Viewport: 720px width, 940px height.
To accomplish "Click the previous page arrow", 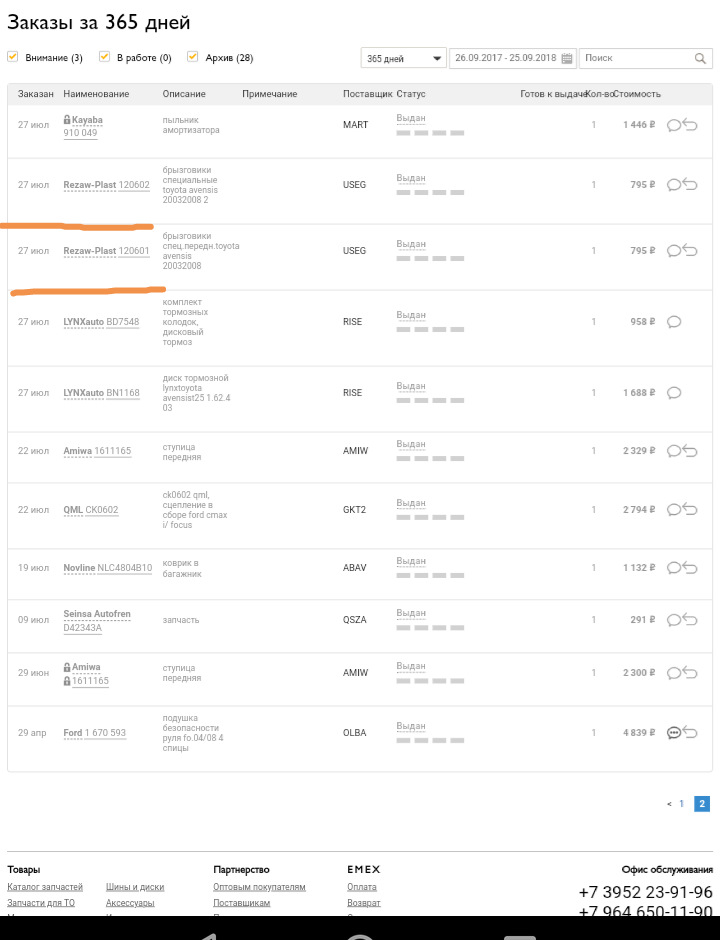I will pos(669,803).
